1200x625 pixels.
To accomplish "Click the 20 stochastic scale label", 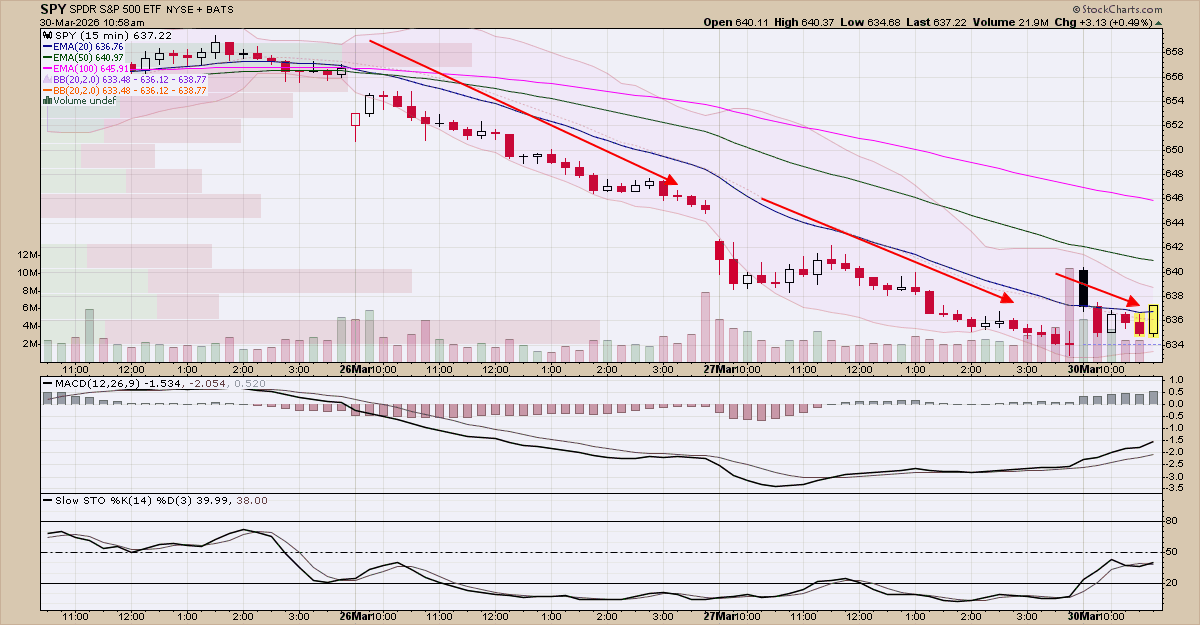I will 1173,583.
